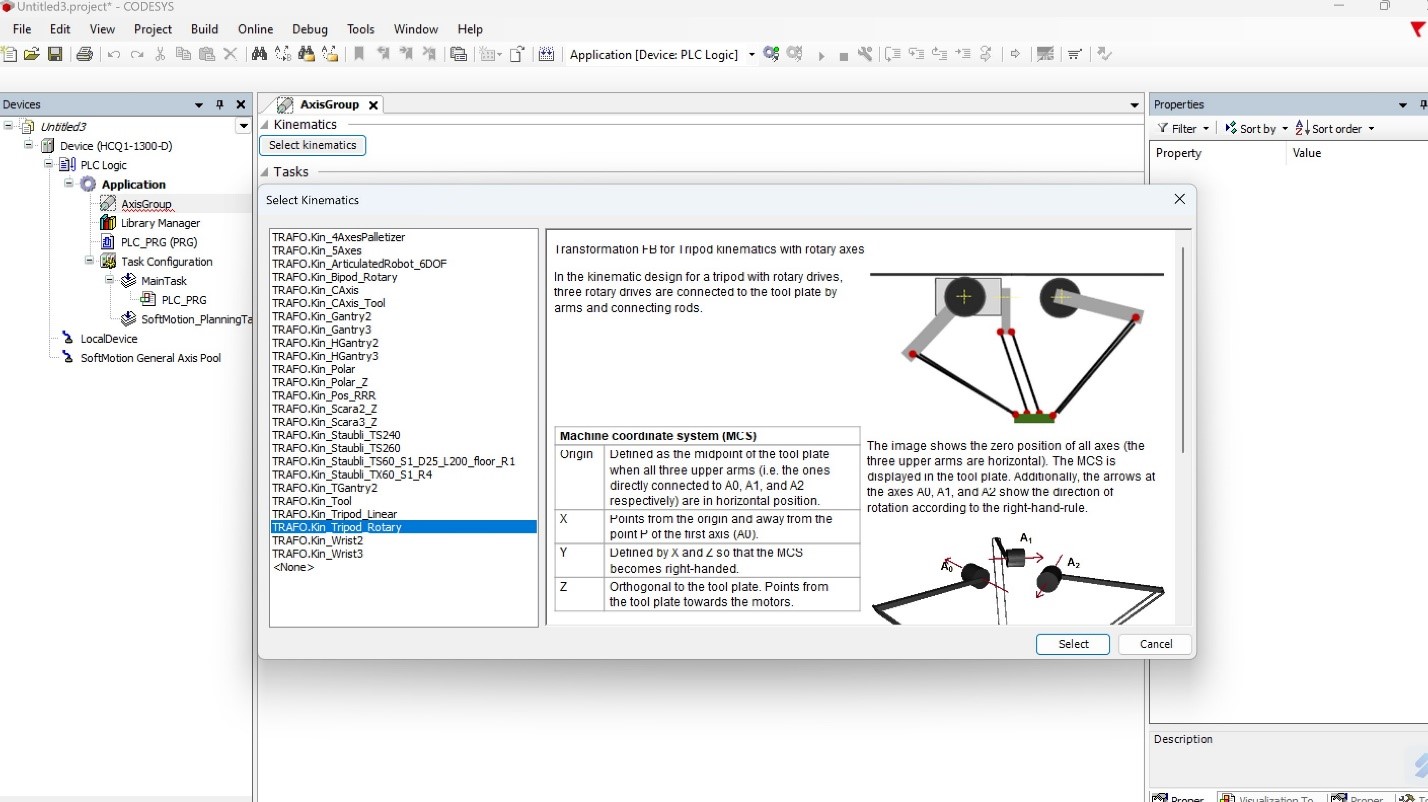
Task: Click the AxisGroup icon in device tree
Action: coord(108,204)
